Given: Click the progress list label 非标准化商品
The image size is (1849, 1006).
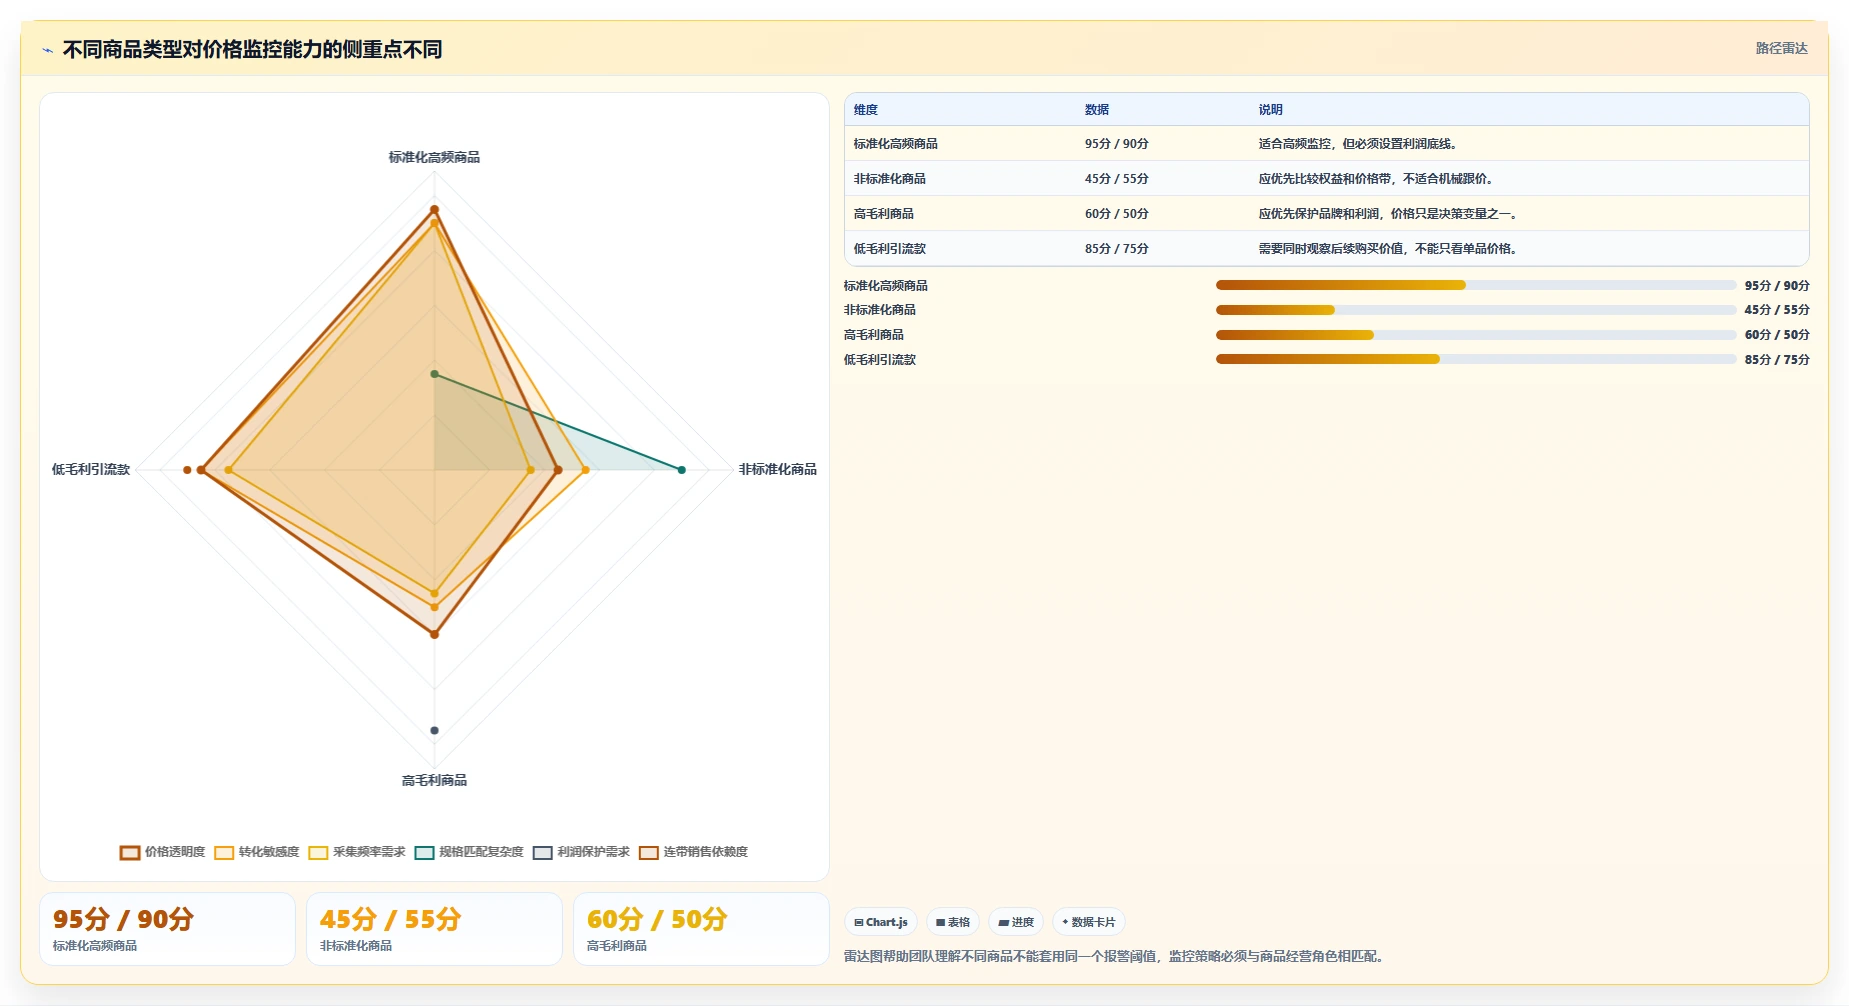Looking at the screenshot, I should point(880,310).
